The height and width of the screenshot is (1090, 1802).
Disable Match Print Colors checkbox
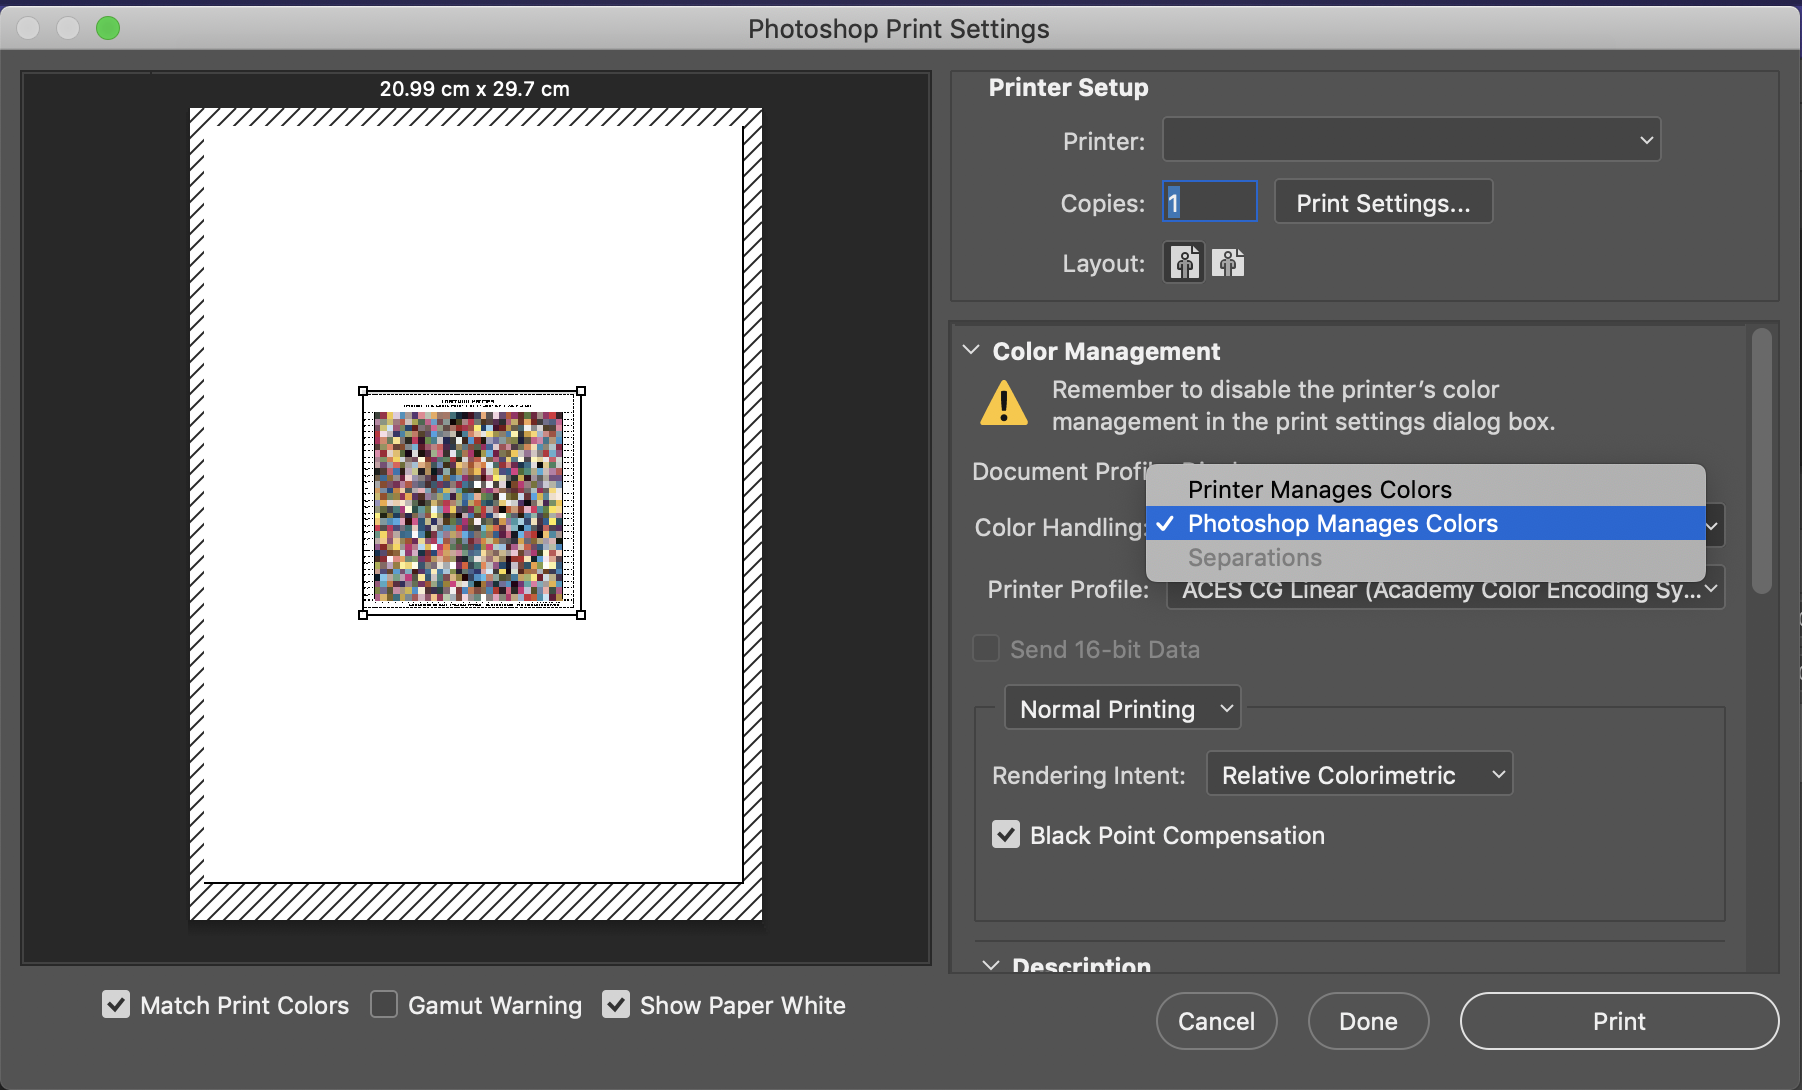[116, 1004]
